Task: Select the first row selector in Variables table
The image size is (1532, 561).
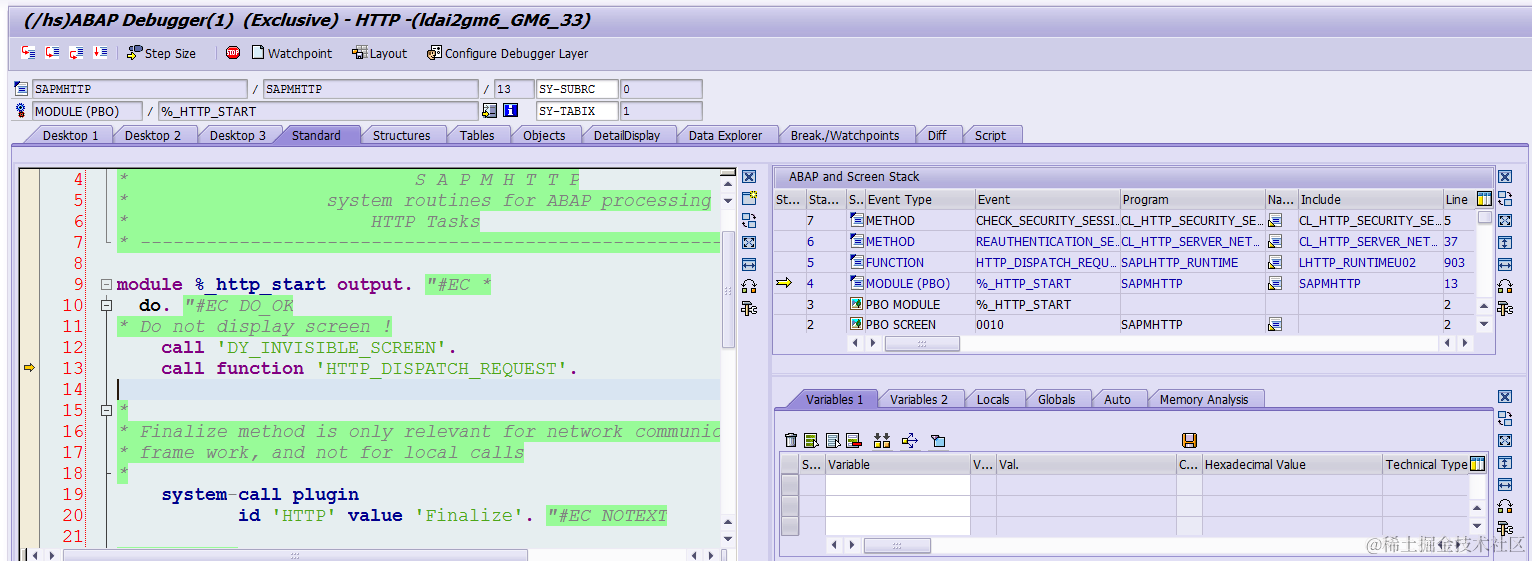Action: tap(790, 484)
